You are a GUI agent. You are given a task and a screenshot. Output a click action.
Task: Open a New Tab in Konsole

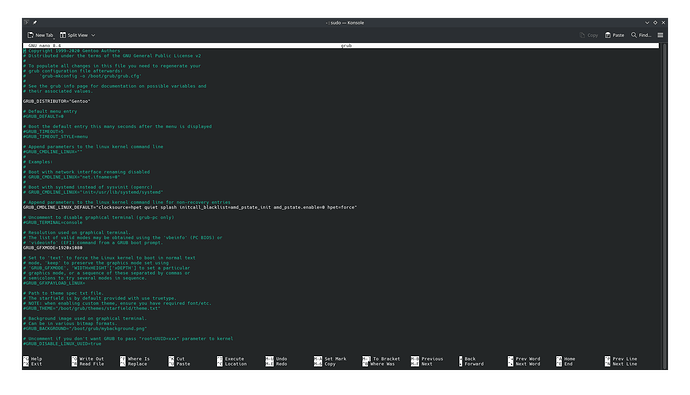coord(40,35)
